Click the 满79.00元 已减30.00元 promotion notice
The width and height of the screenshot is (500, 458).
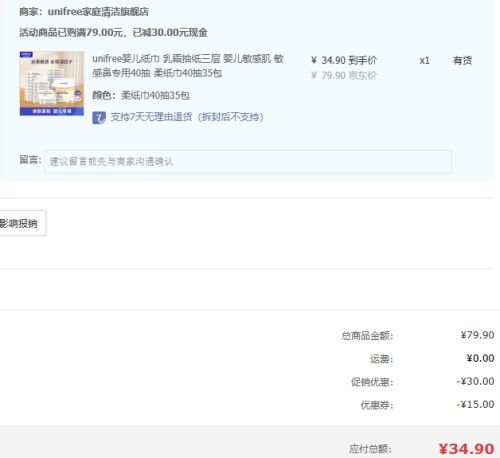[x=113, y=32]
